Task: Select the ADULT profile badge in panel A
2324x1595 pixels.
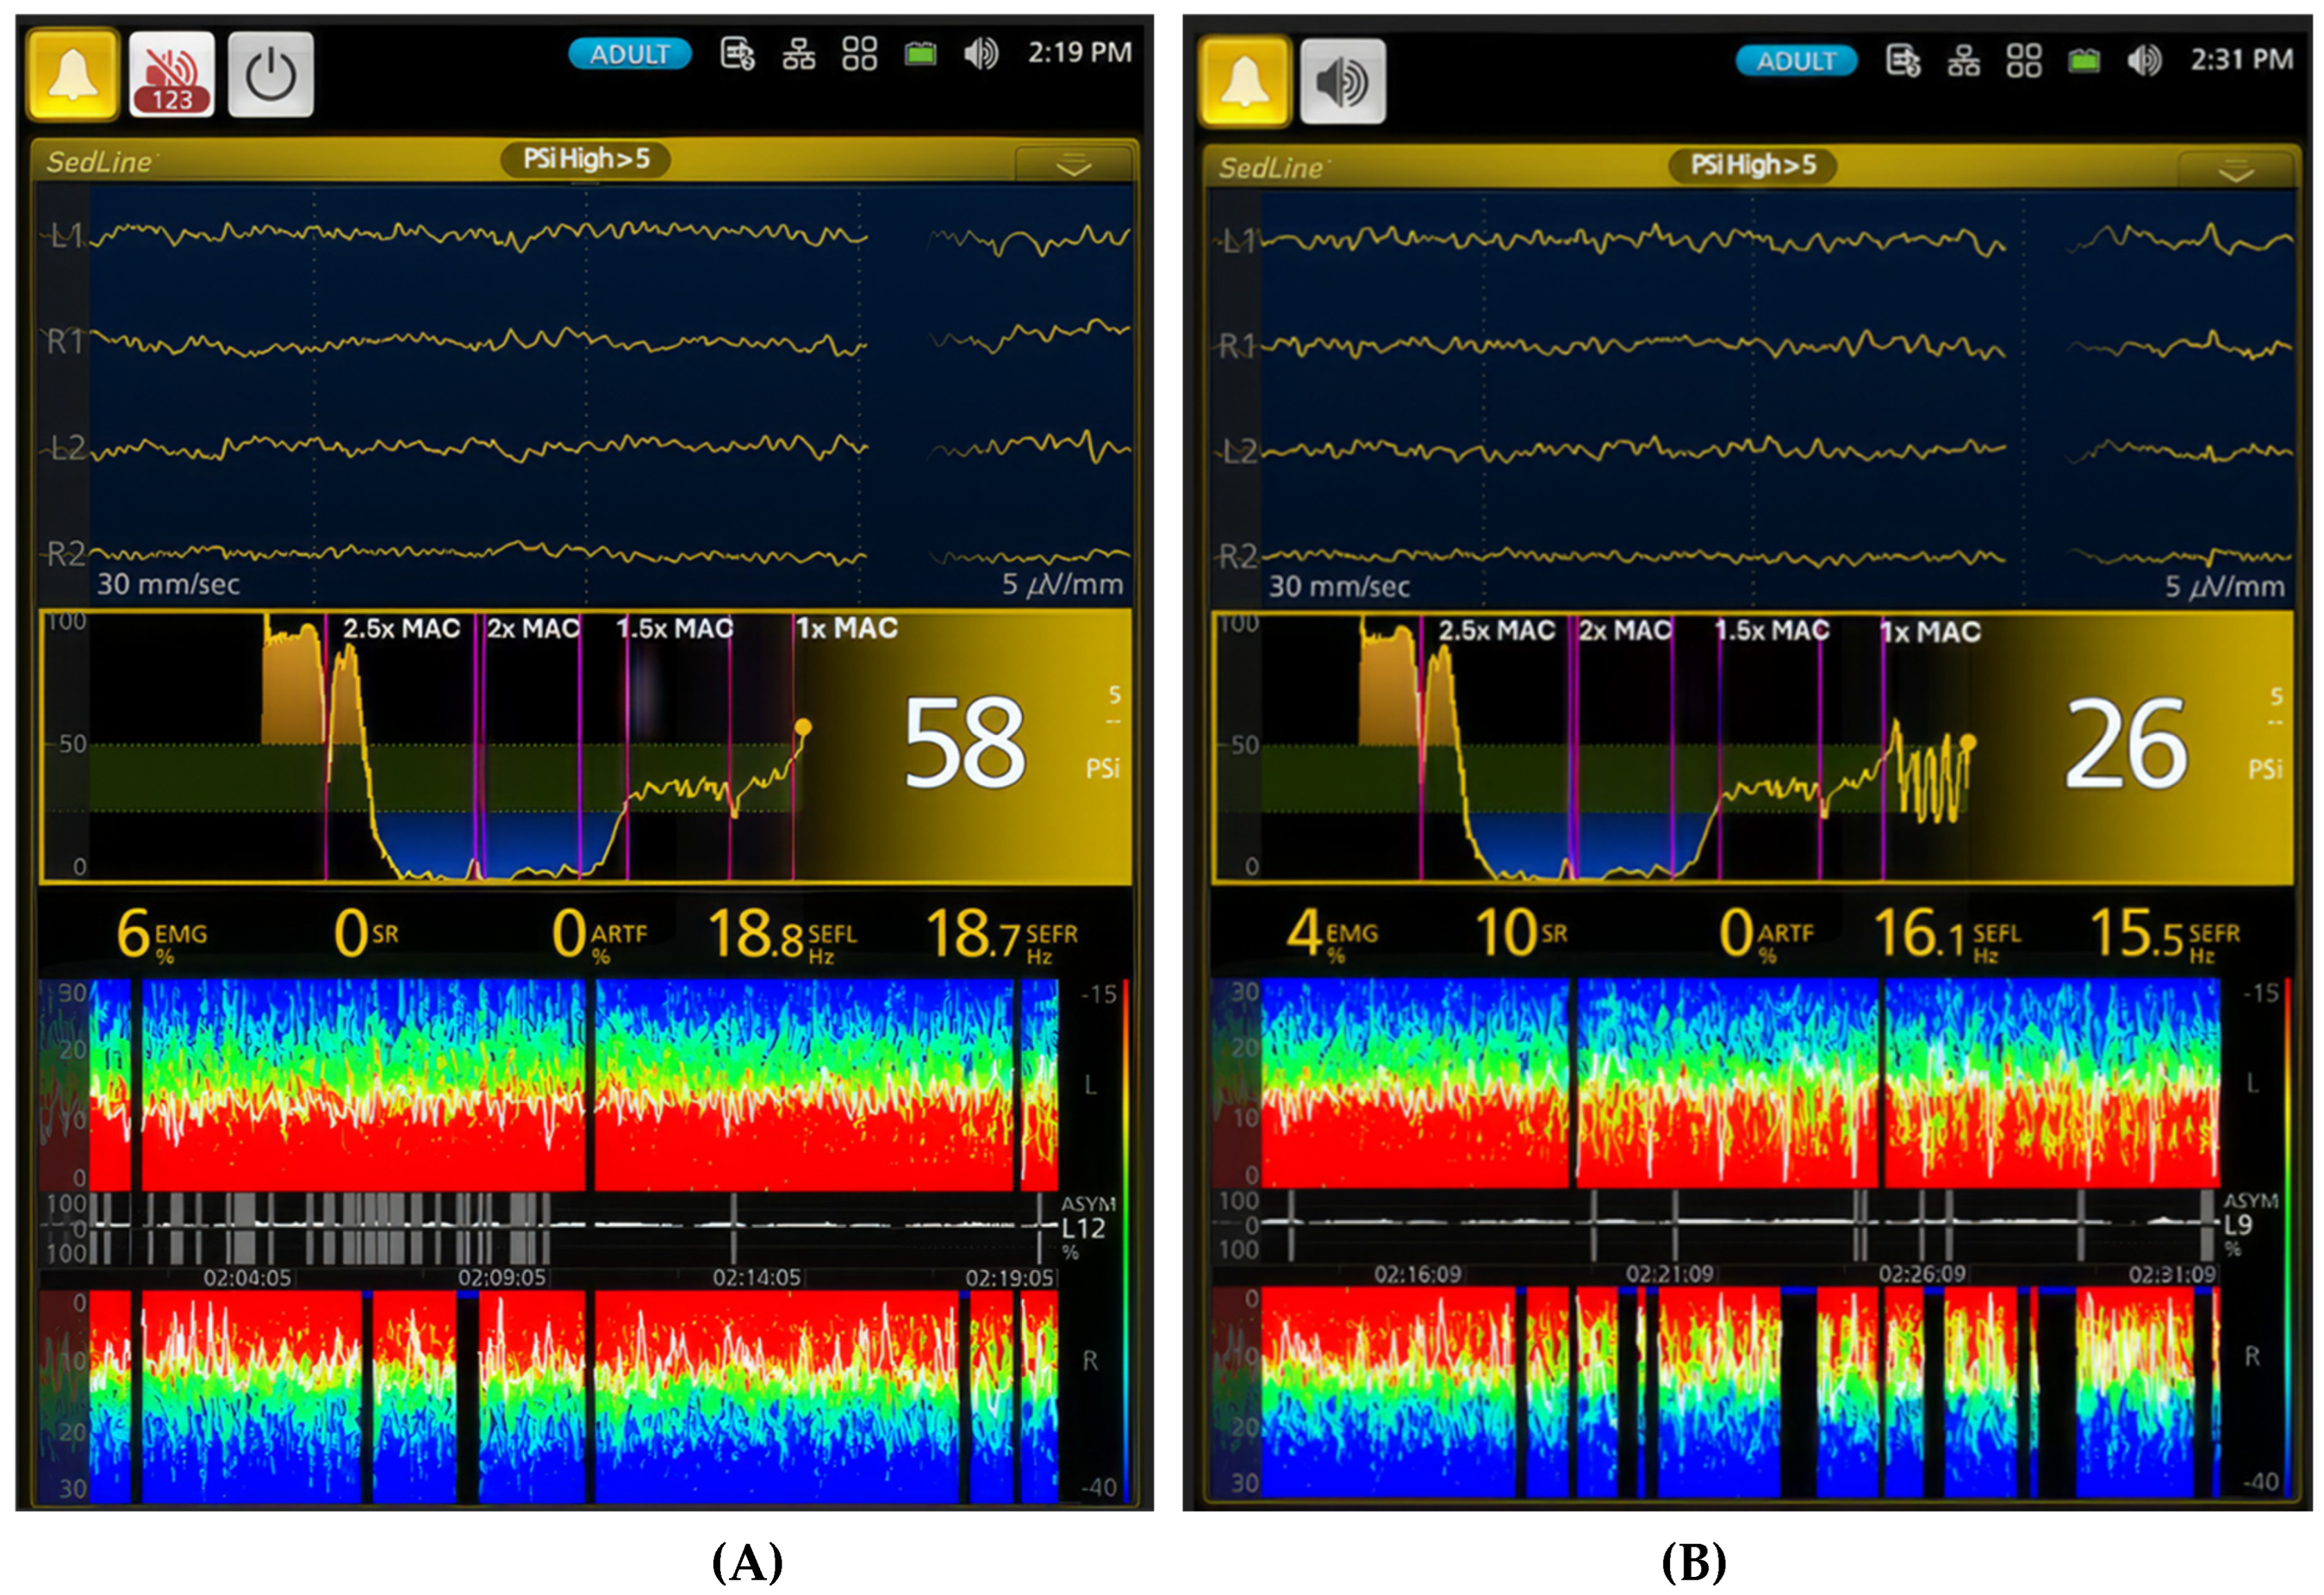Action: tap(629, 54)
